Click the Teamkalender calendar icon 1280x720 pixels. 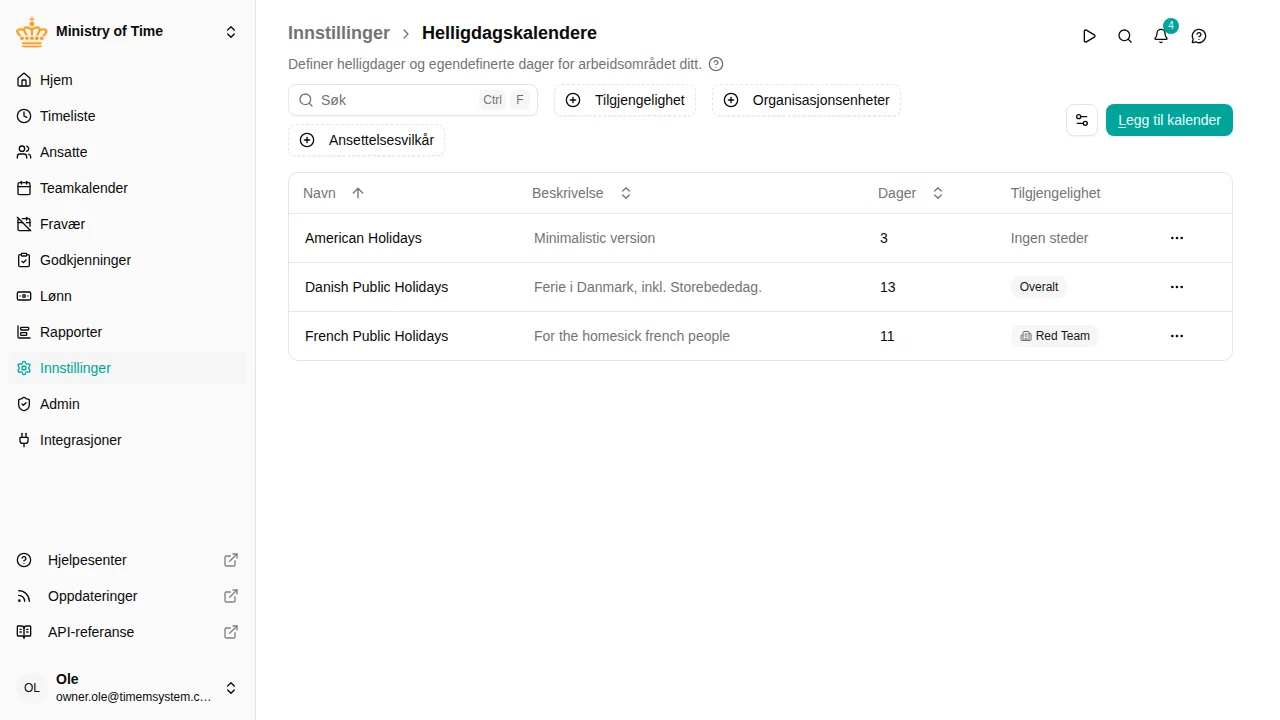pos(24,188)
